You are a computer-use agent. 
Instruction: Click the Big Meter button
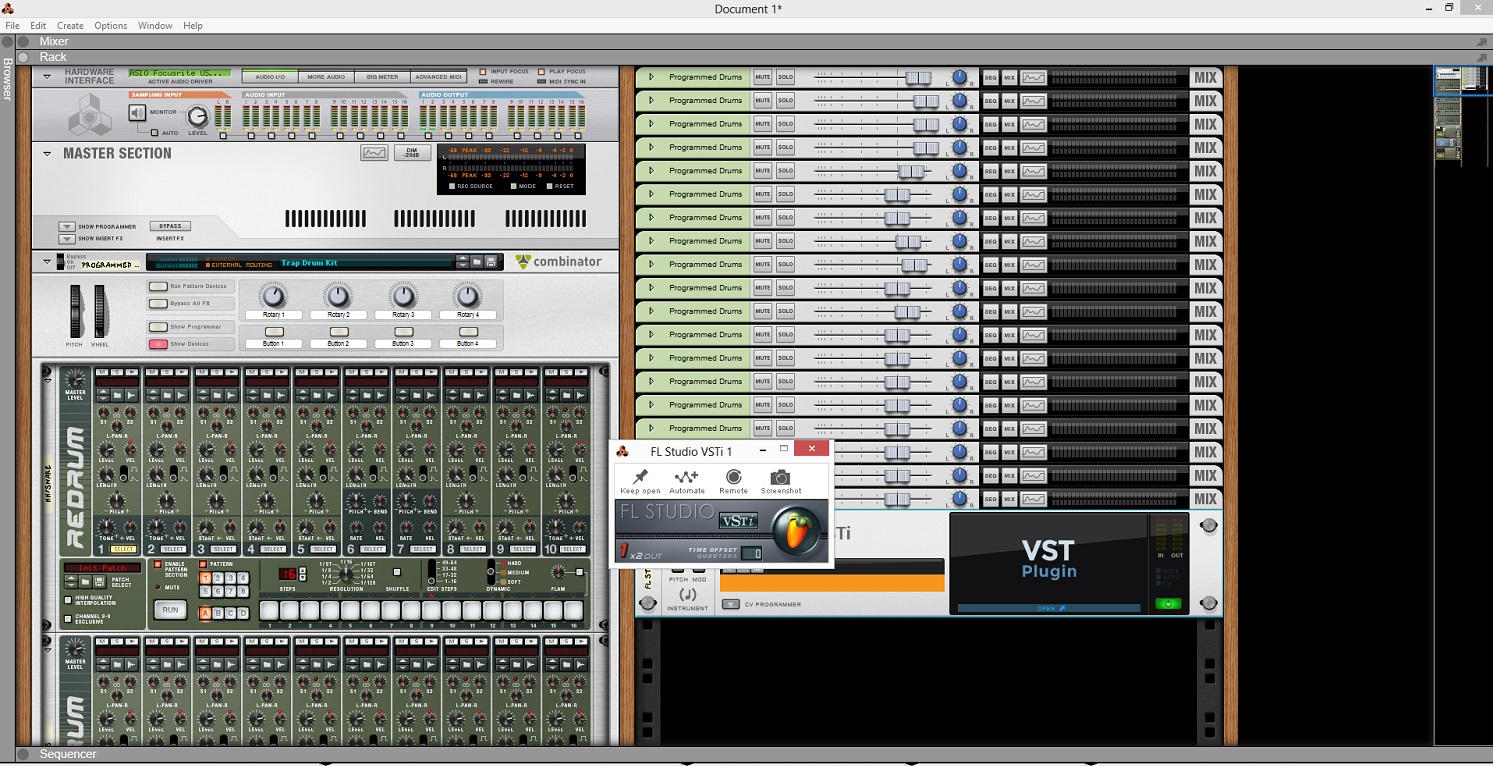382,76
